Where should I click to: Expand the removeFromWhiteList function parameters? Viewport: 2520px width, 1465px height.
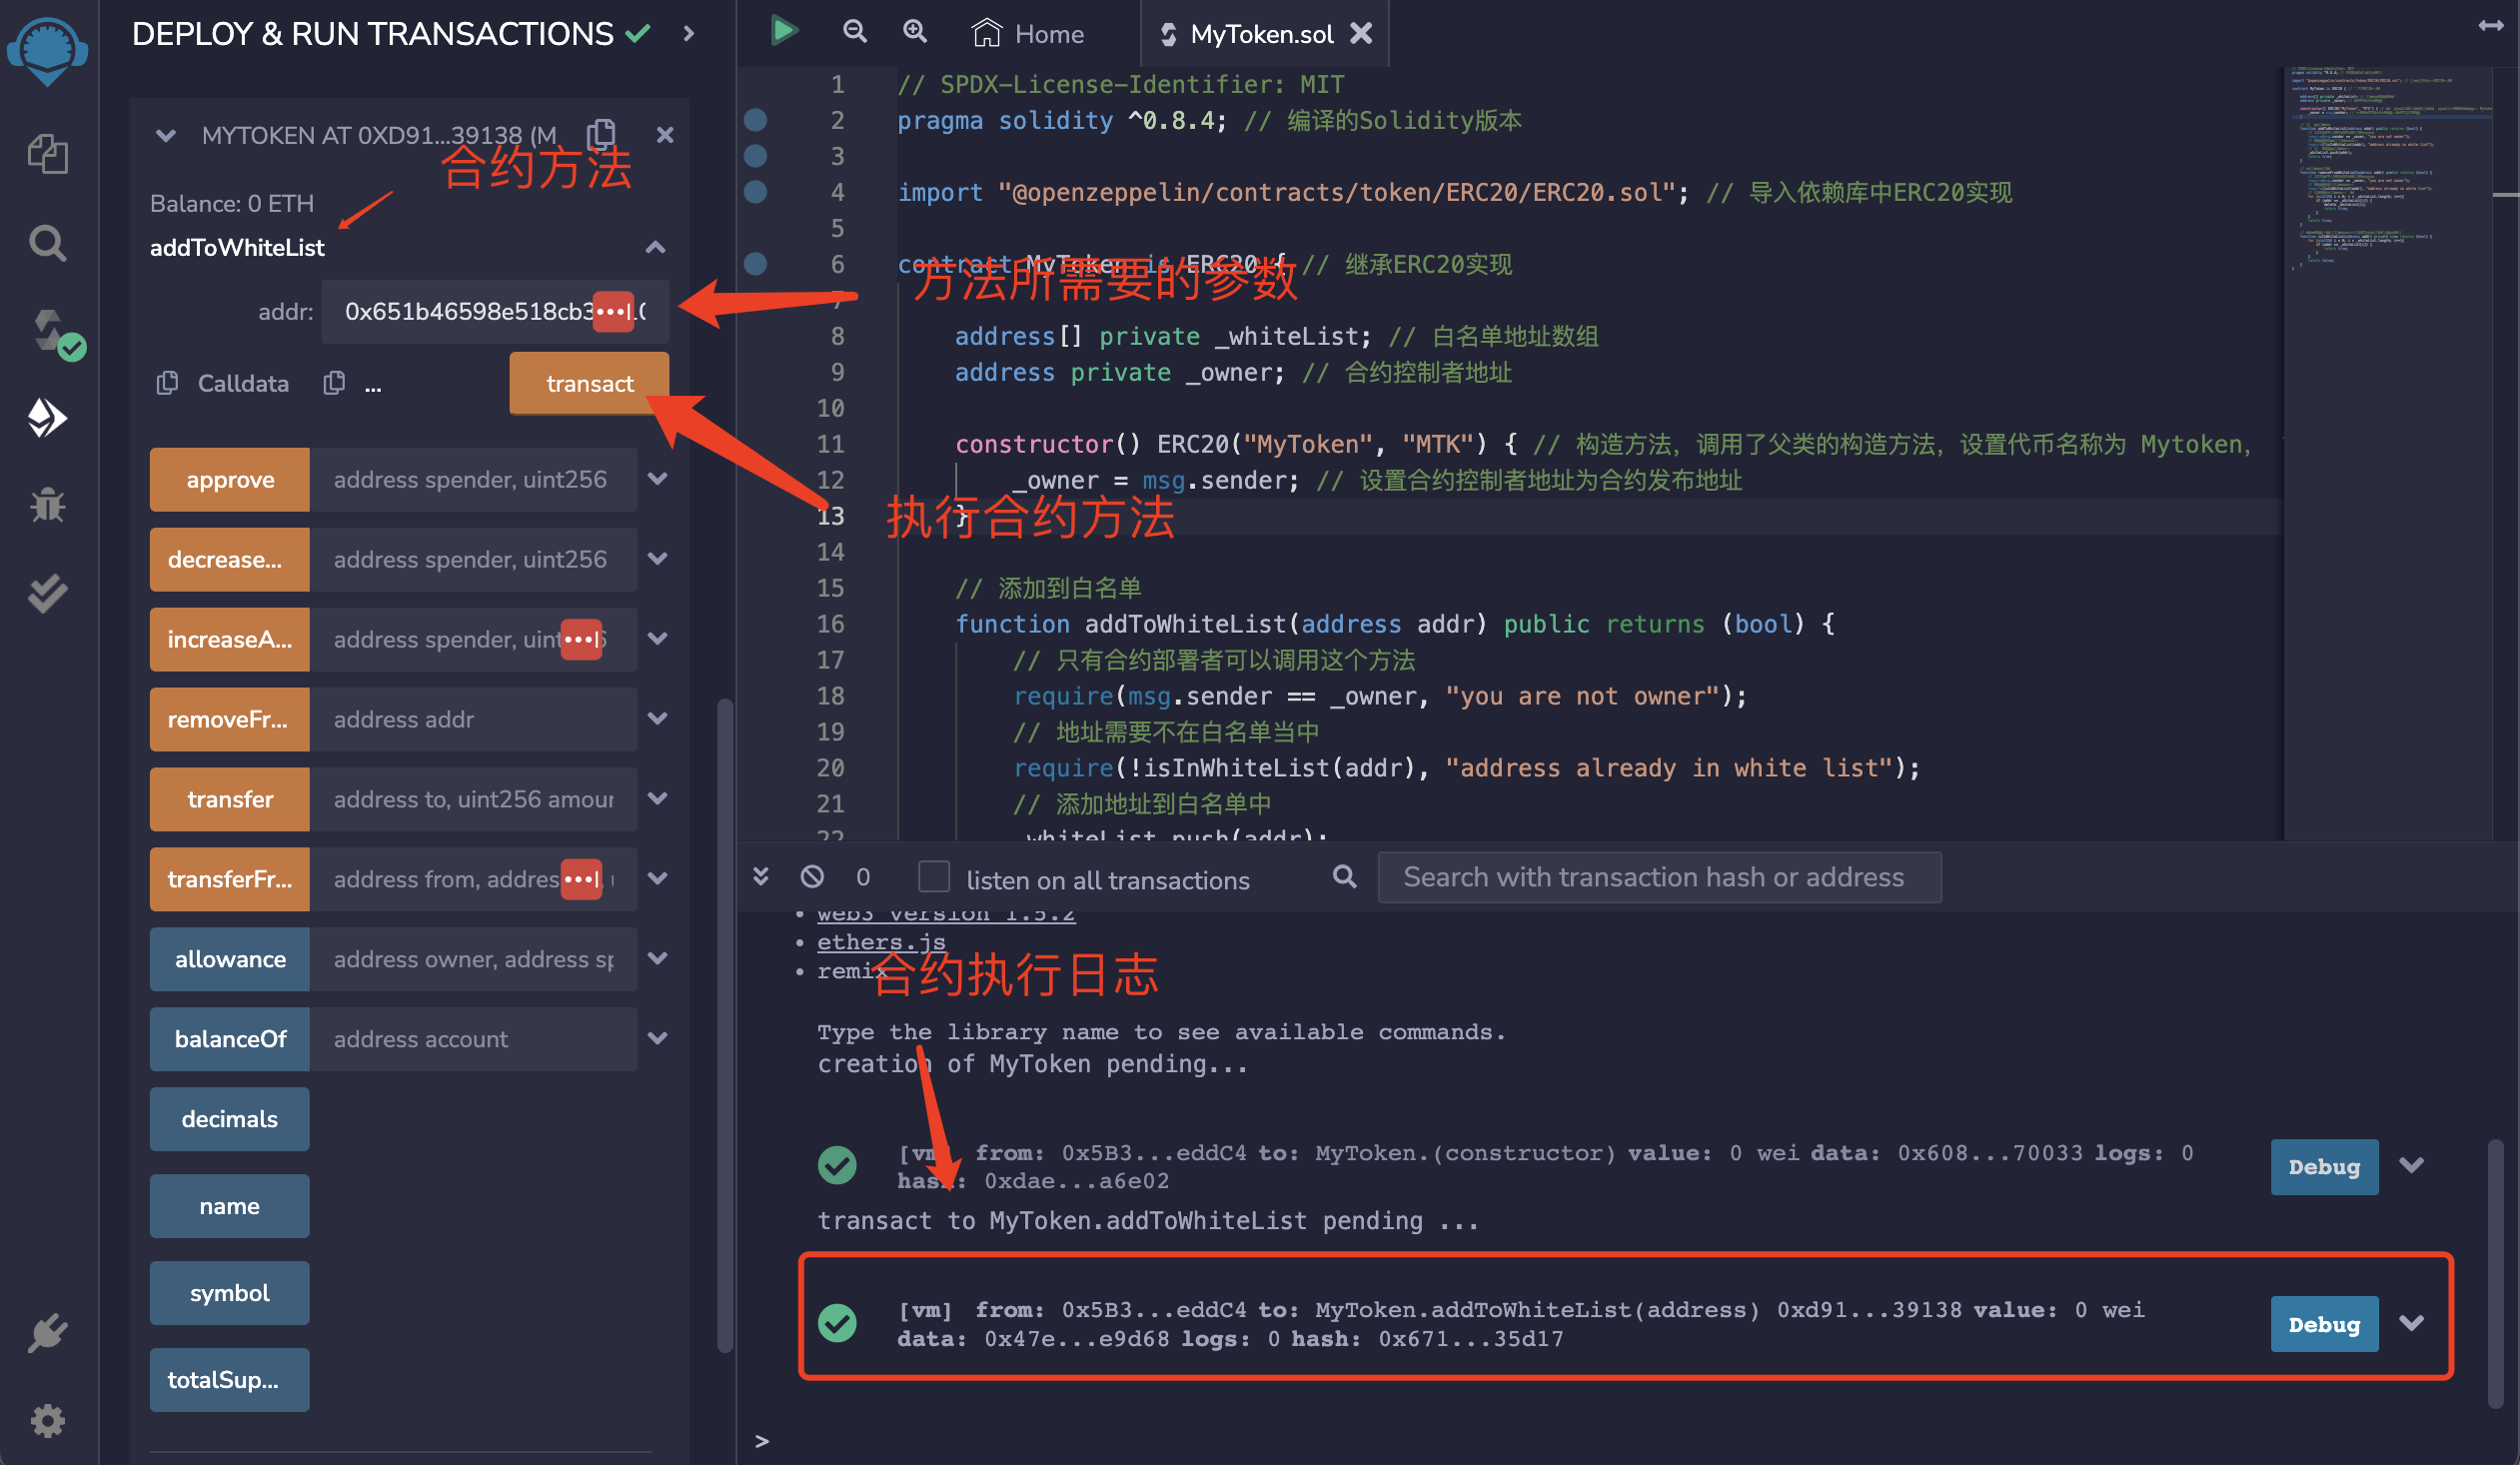coord(657,719)
